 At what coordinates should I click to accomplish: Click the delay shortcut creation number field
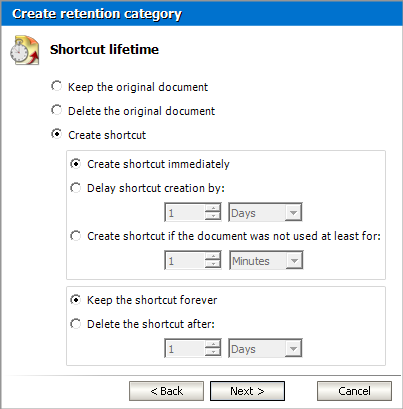click(185, 212)
